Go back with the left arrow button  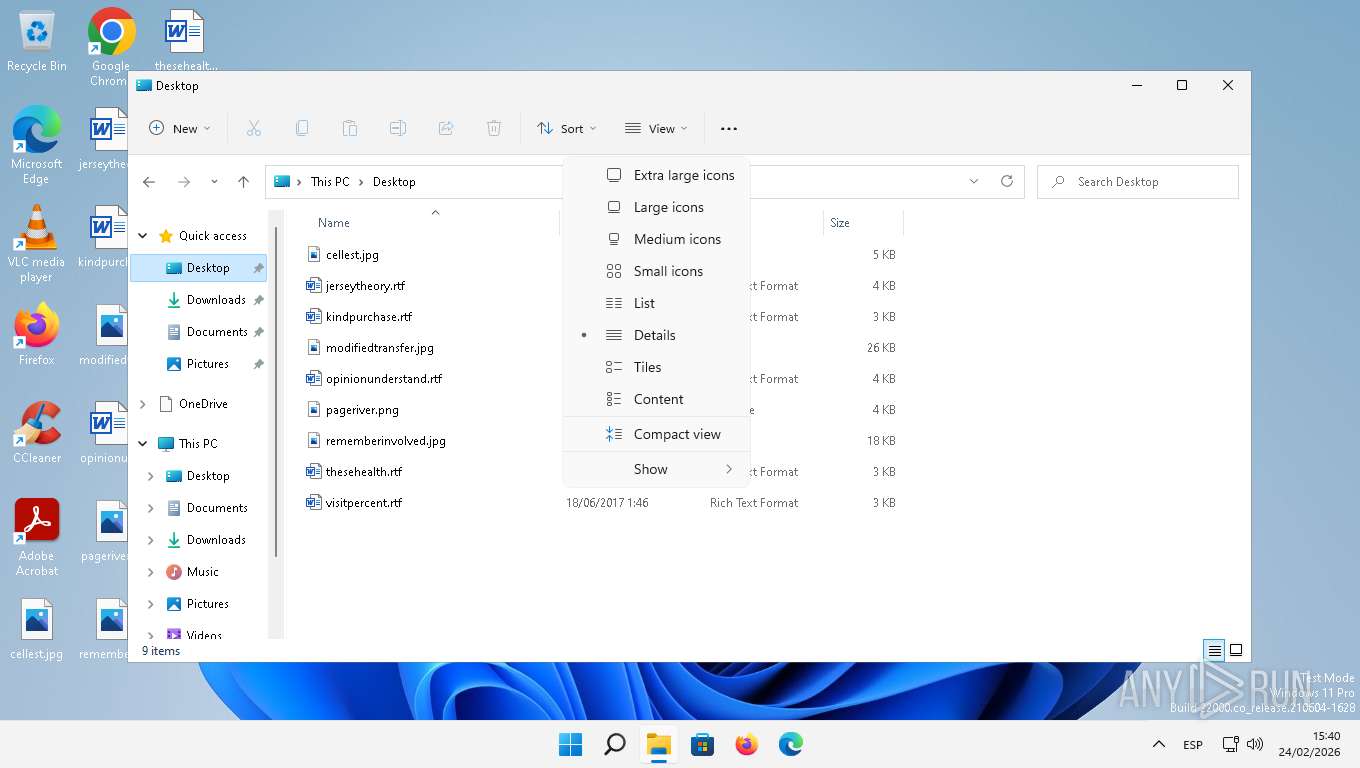pos(149,182)
